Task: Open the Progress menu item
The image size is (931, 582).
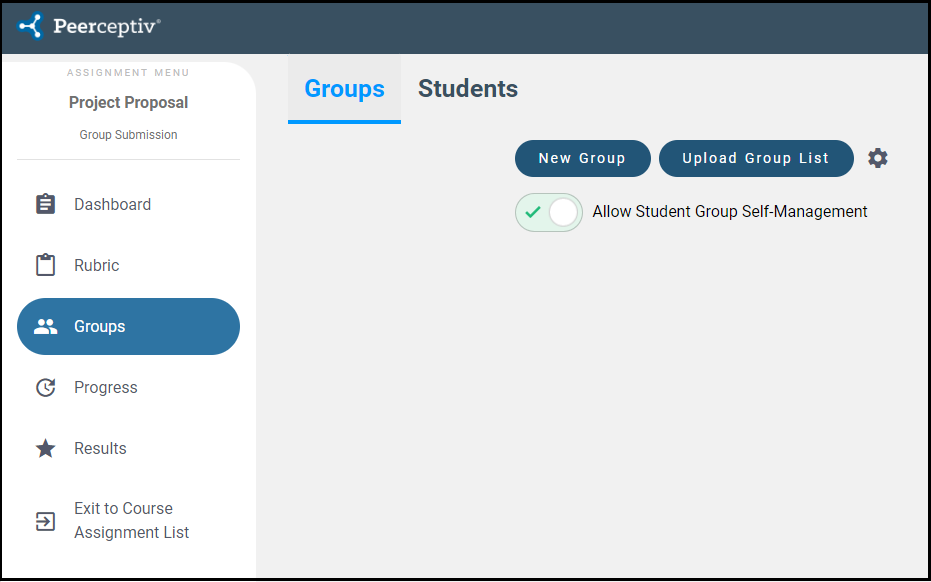Action: click(106, 387)
